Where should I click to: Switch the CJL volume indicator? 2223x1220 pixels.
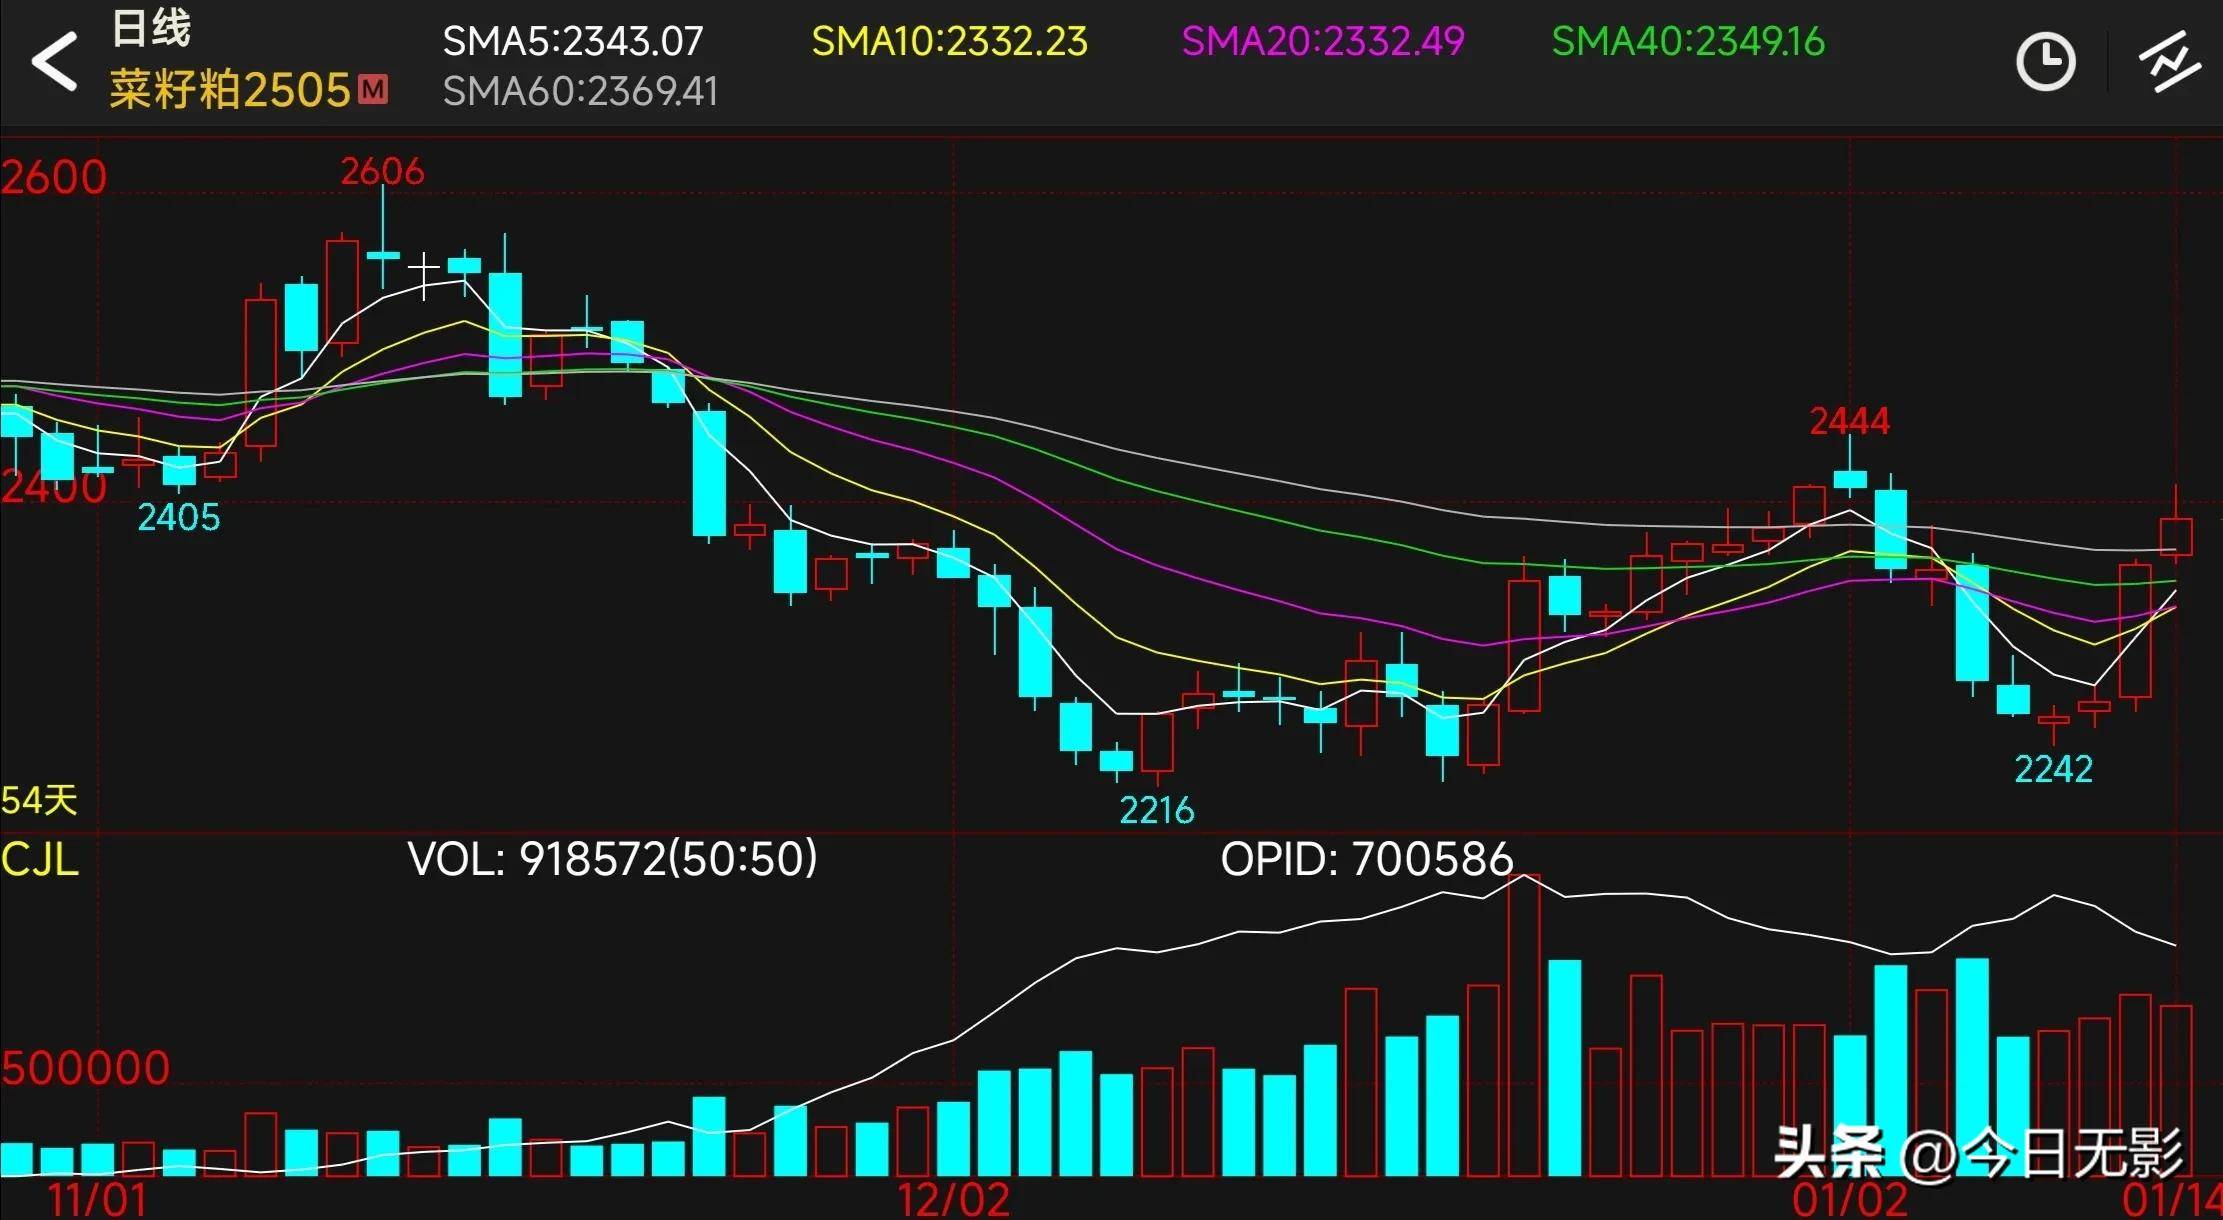(40, 859)
